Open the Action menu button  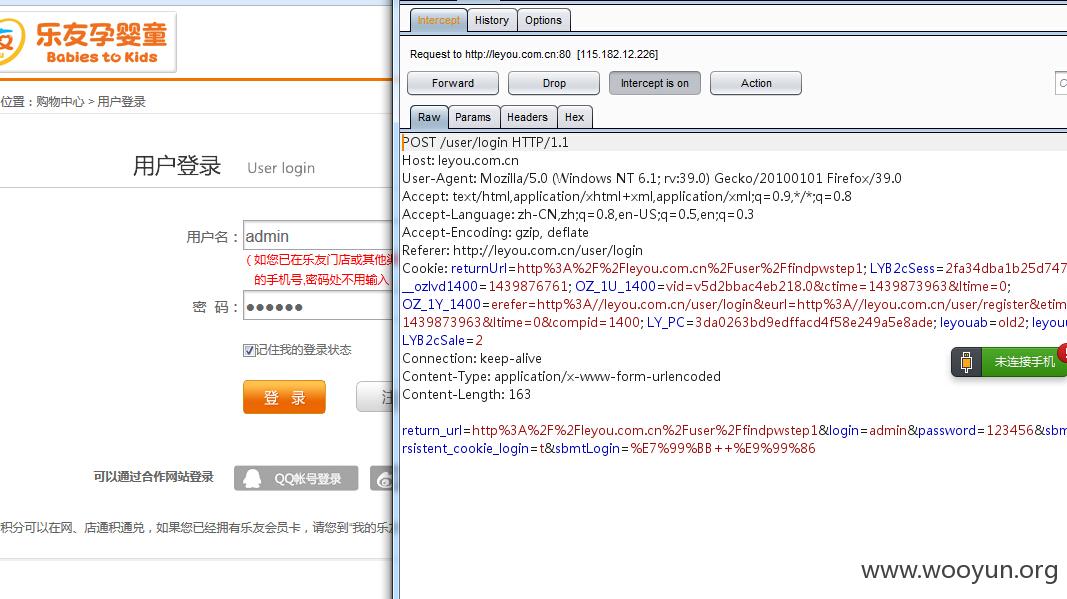[756, 83]
